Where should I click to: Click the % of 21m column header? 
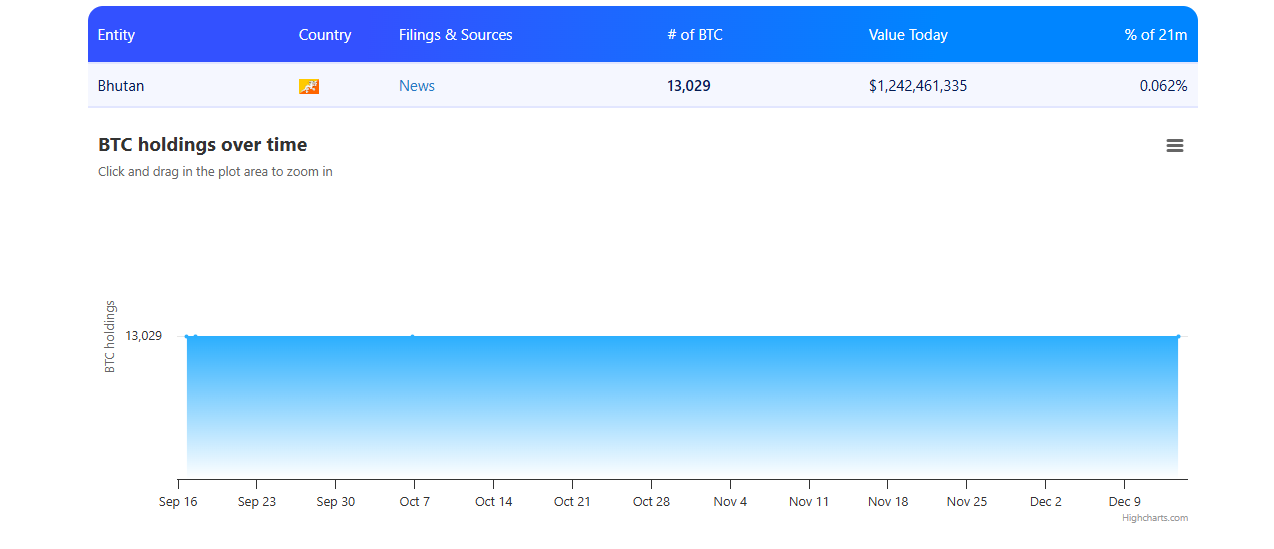tap(1156, 35)
